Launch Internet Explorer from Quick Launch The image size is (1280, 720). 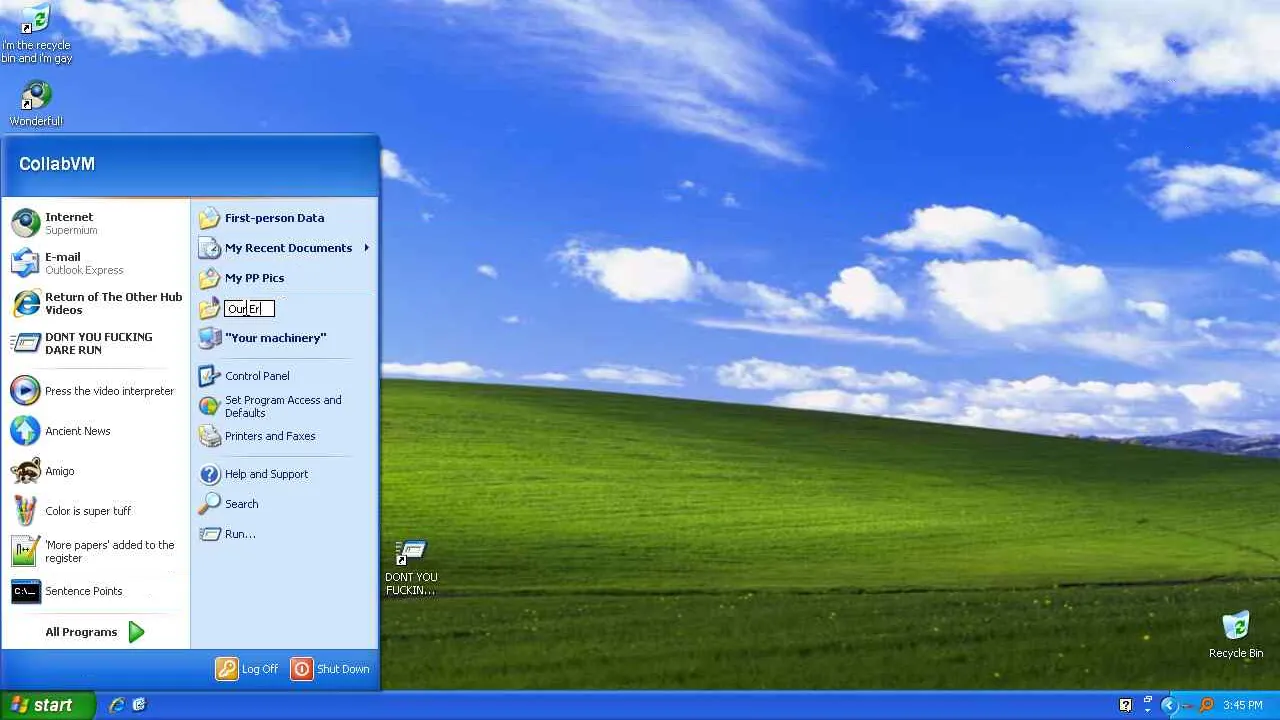[x=117, y=705]
